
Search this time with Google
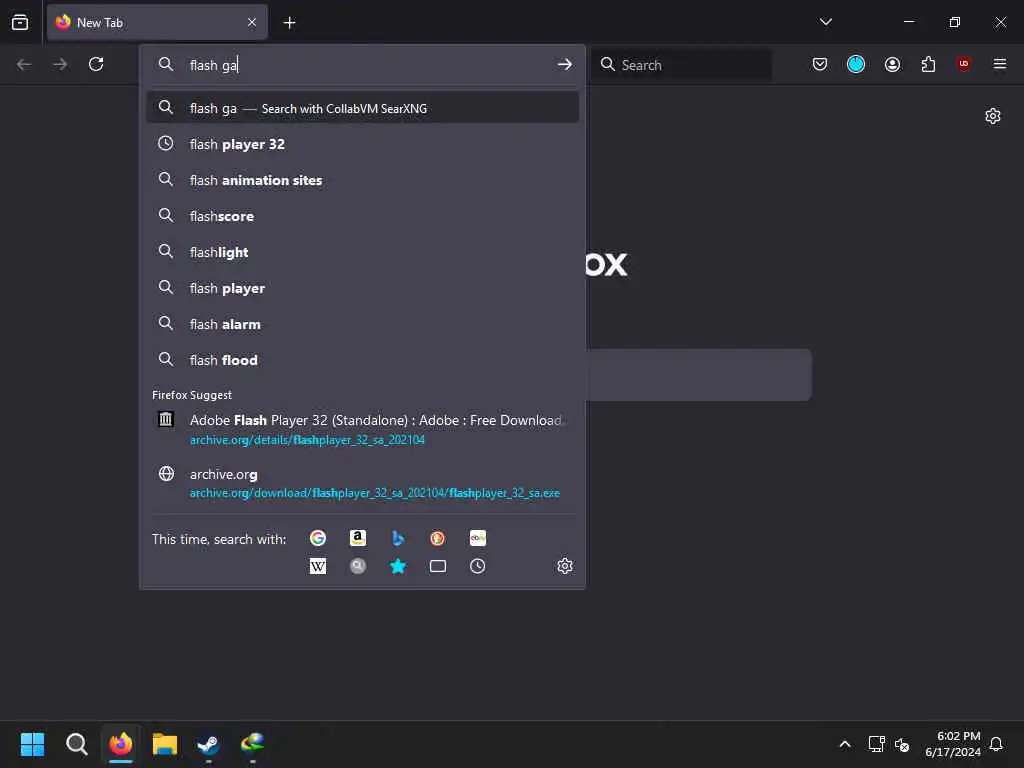[x=318, y=537]
